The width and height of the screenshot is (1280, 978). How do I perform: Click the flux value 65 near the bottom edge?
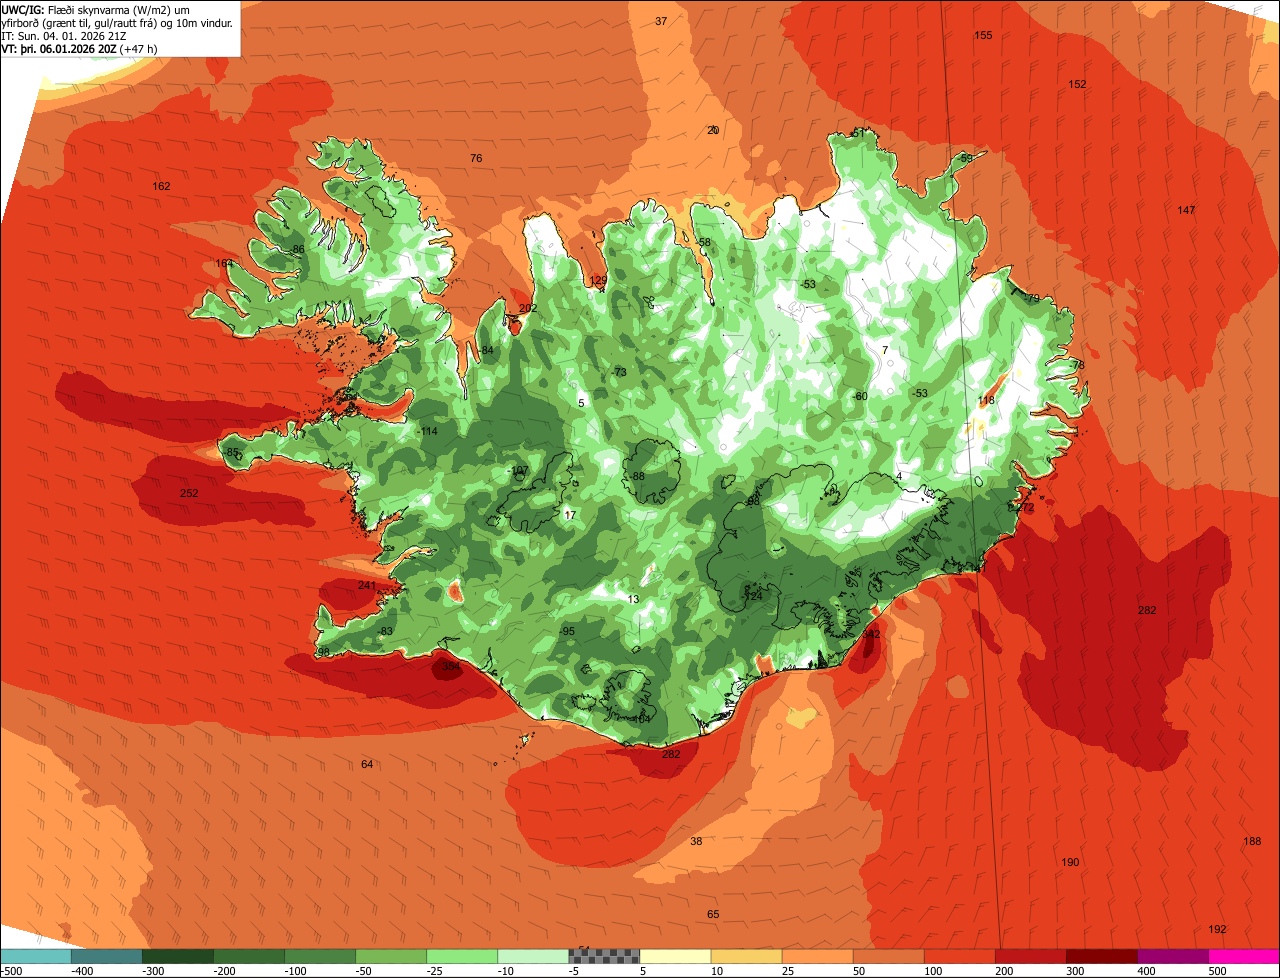[x=713, y=914]
